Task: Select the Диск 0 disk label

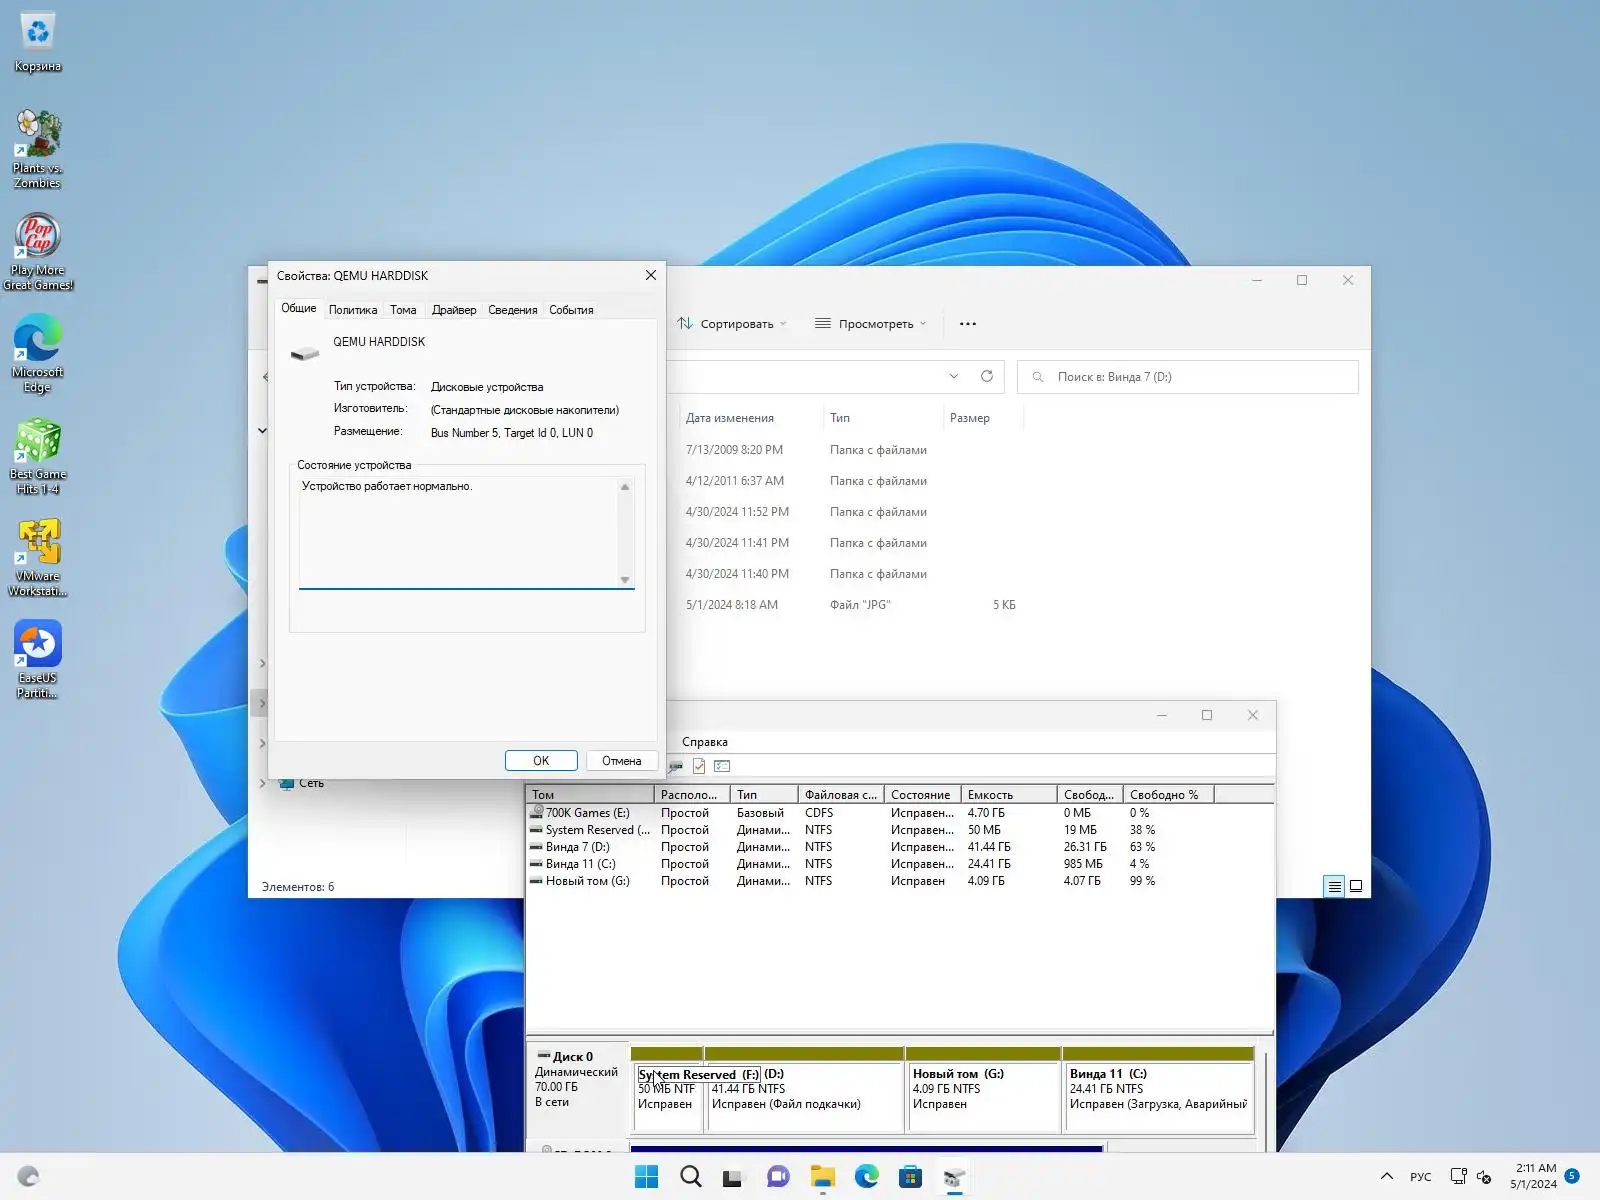Action: 578,1089
